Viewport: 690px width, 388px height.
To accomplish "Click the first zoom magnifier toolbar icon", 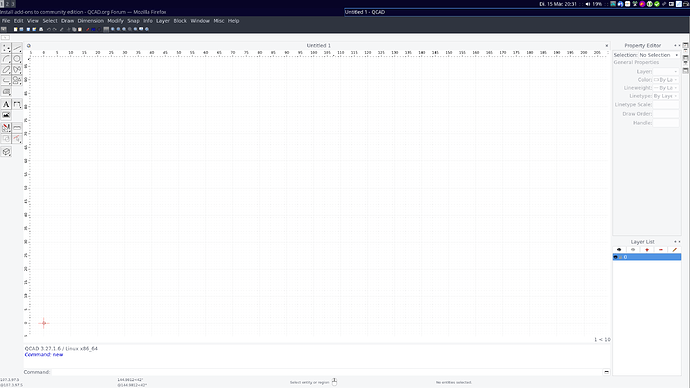I will (113, 29).
